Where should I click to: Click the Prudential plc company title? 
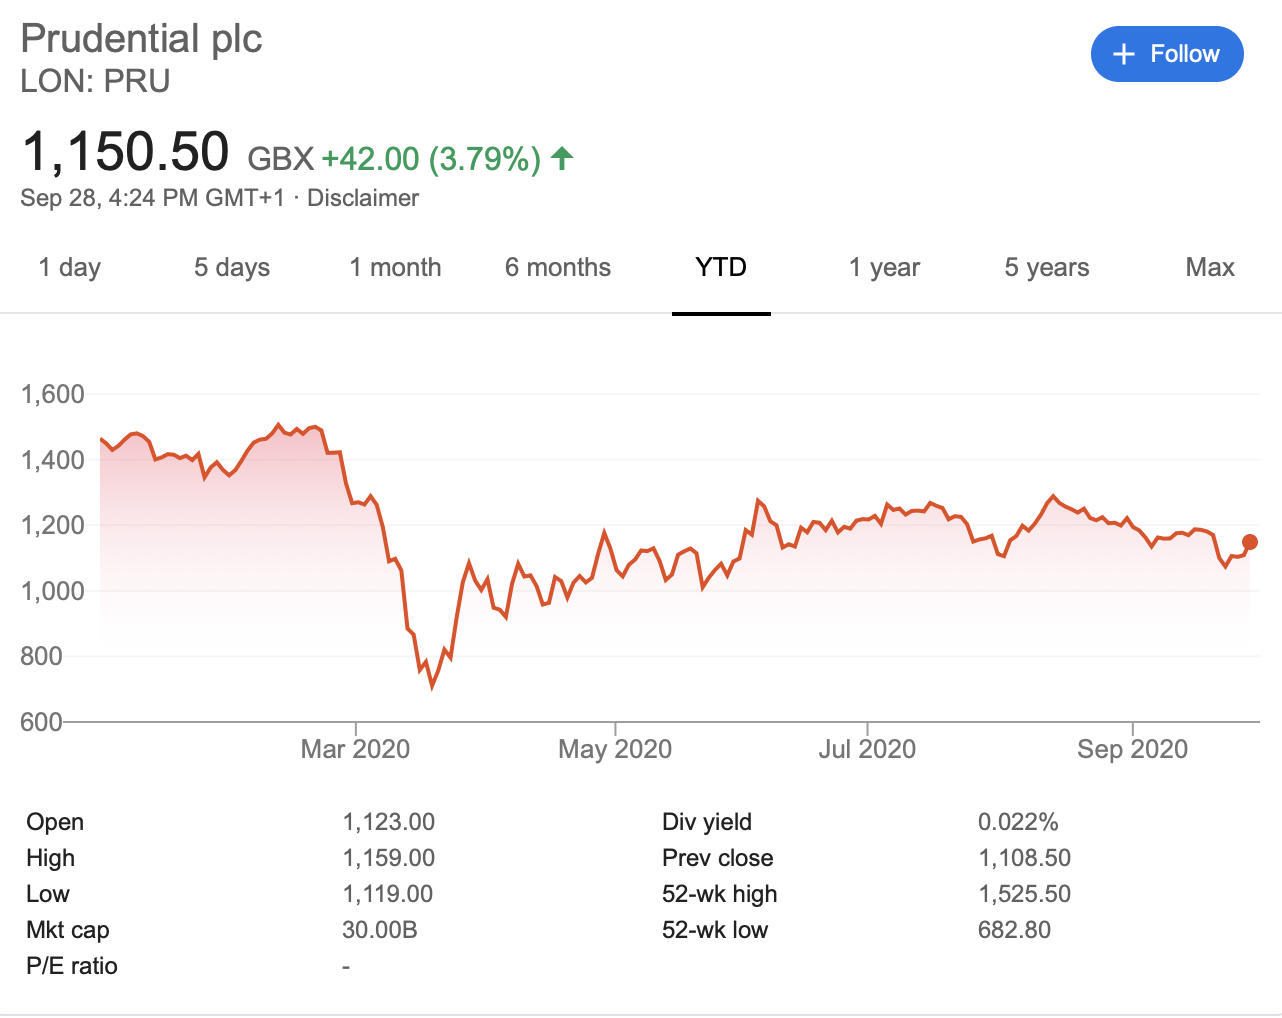click(x=142, y=38)
